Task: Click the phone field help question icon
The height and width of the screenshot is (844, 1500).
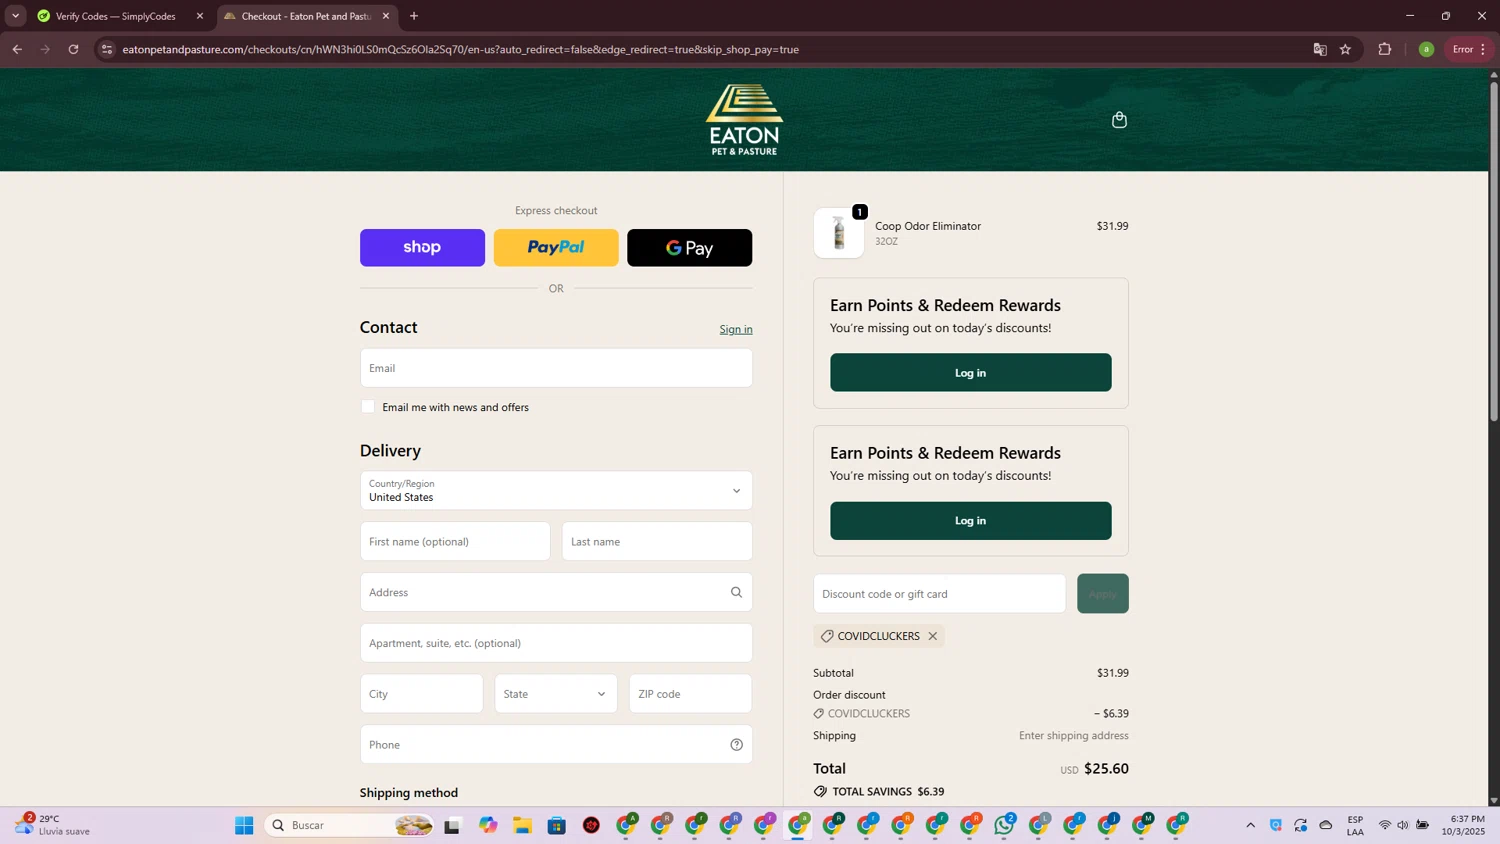Action: 736,744
